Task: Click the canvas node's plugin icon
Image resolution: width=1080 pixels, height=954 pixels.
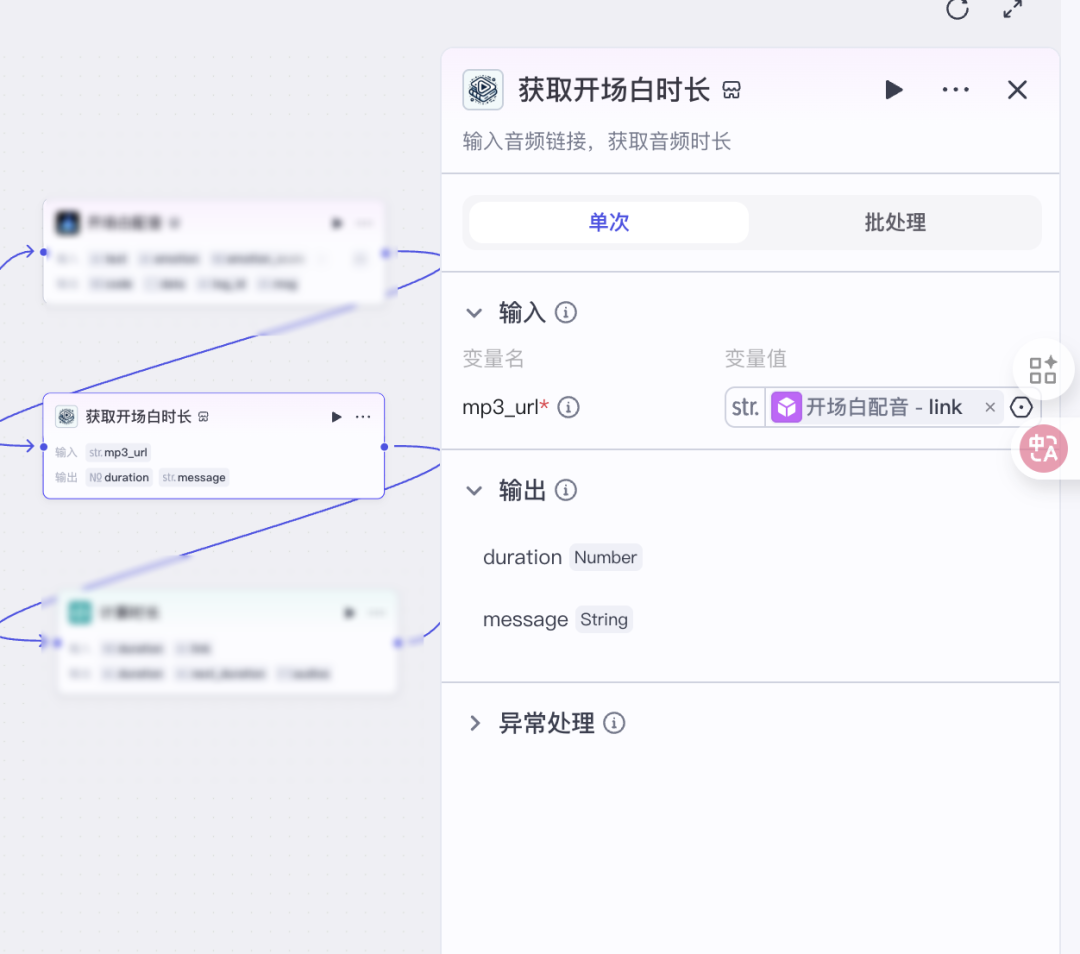Action: [x=66, y=416]
